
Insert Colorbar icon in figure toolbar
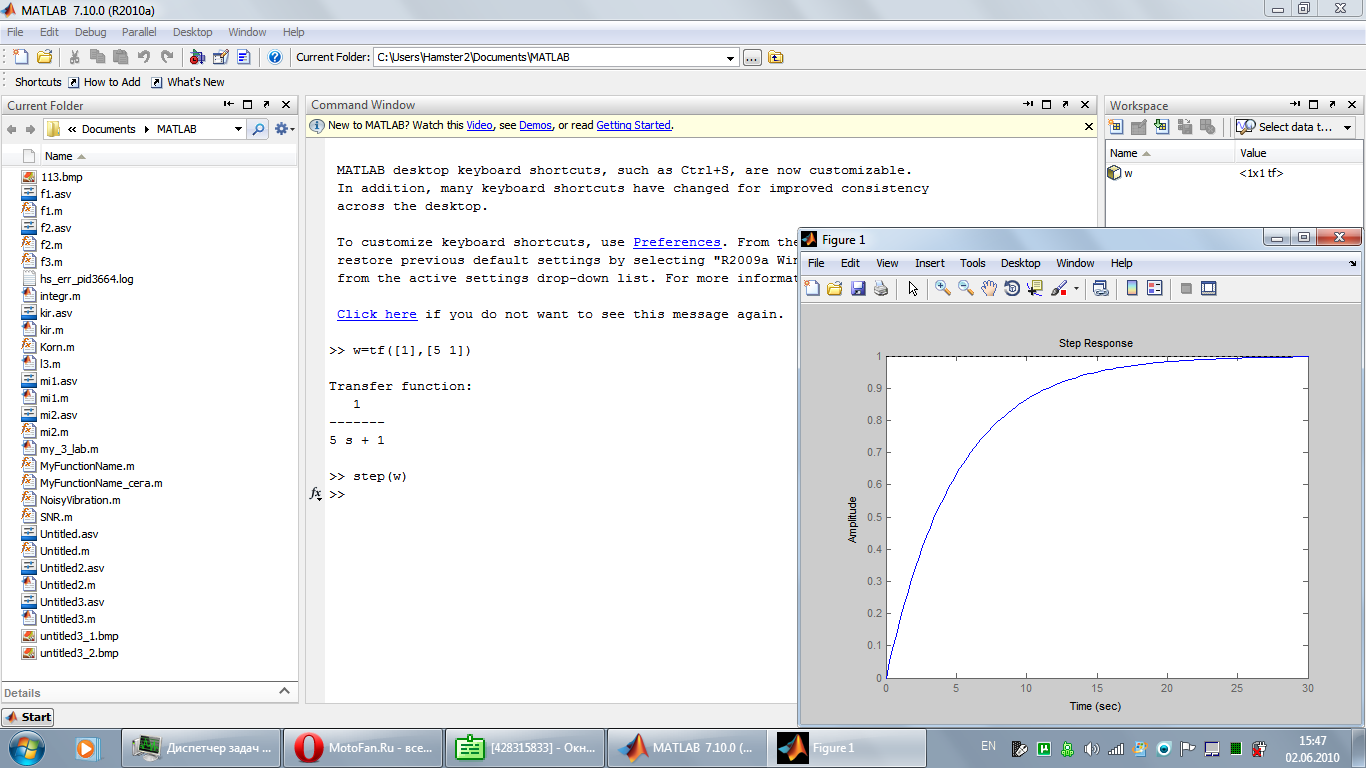[1132, 288]
